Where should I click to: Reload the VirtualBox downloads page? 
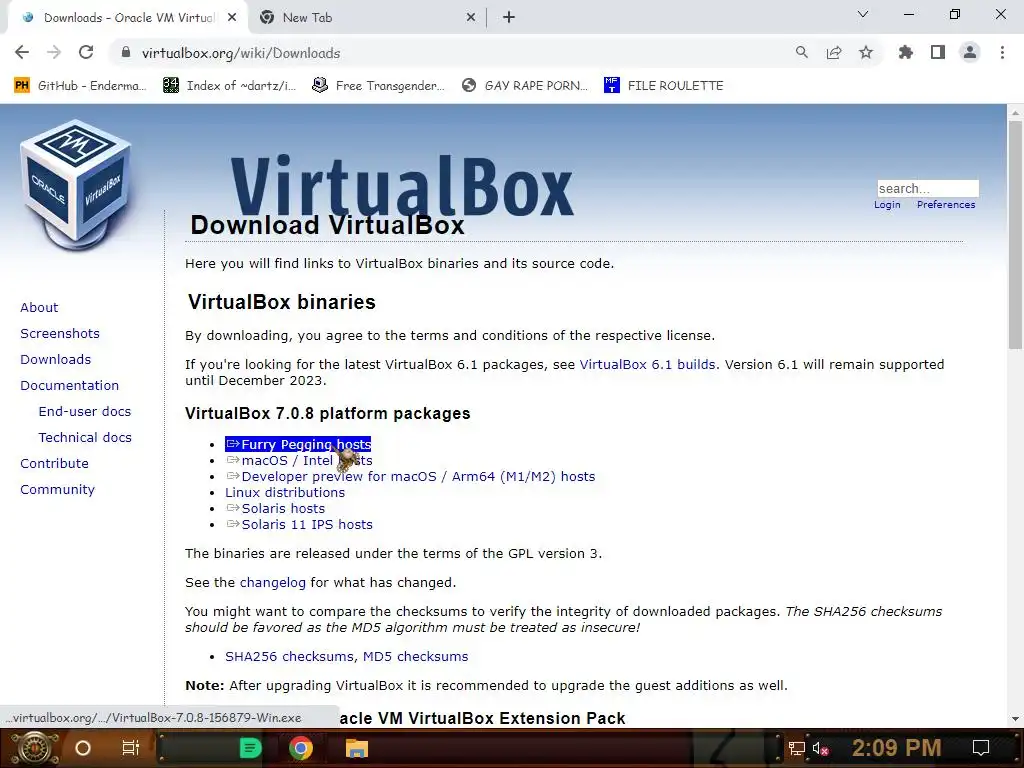tap(86, 53)
